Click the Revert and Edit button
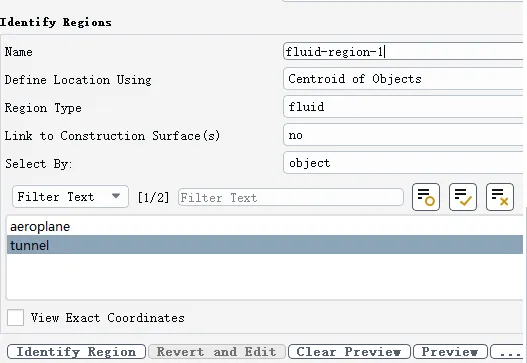 [x=217, y=352]
